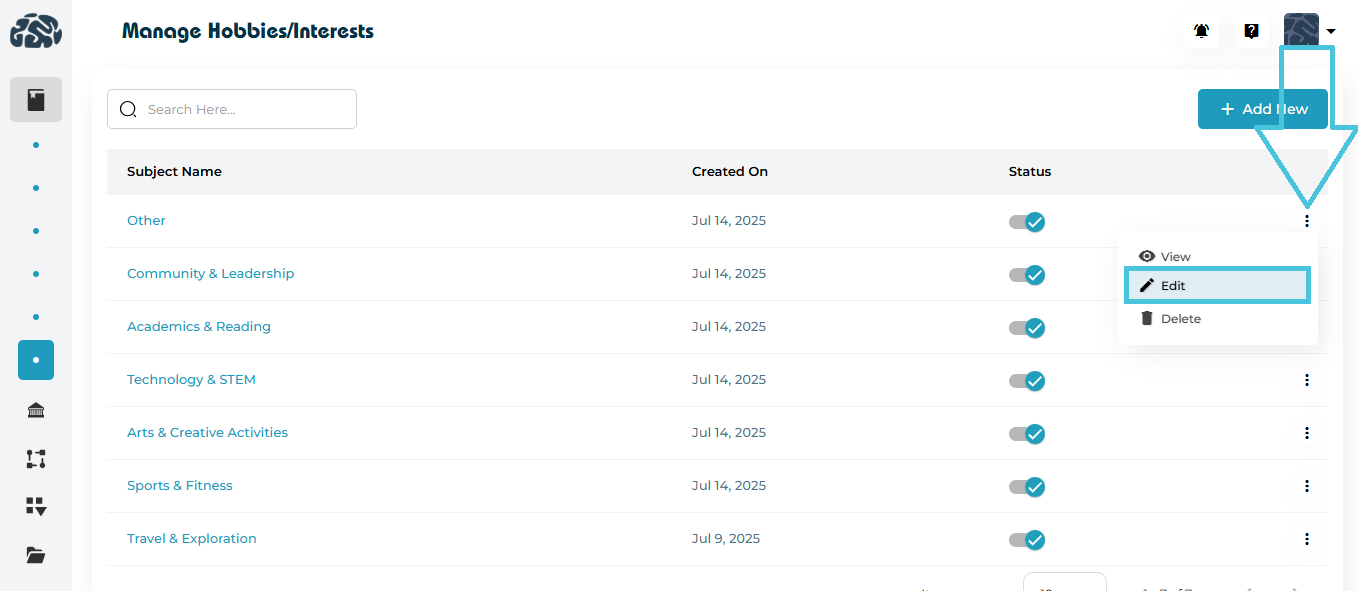Select View in the row context menu
Screen dimensions: 1358x591
pos(1175,257)
